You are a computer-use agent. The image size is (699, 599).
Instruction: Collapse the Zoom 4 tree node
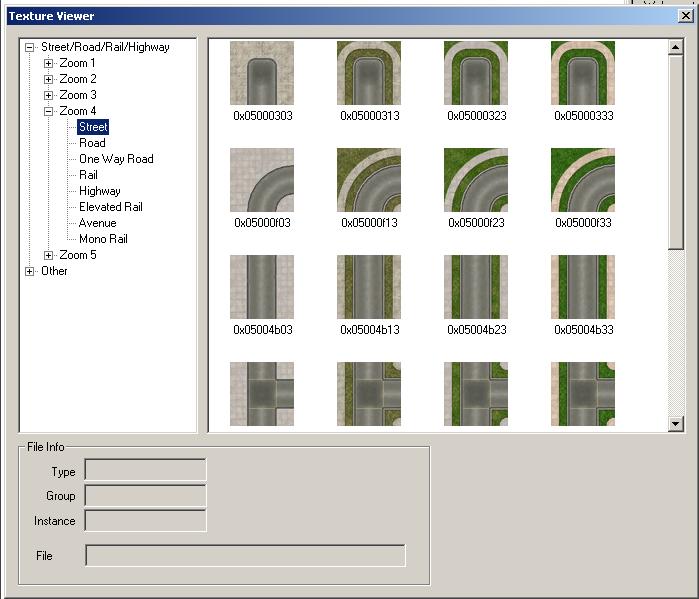point(48,111)
